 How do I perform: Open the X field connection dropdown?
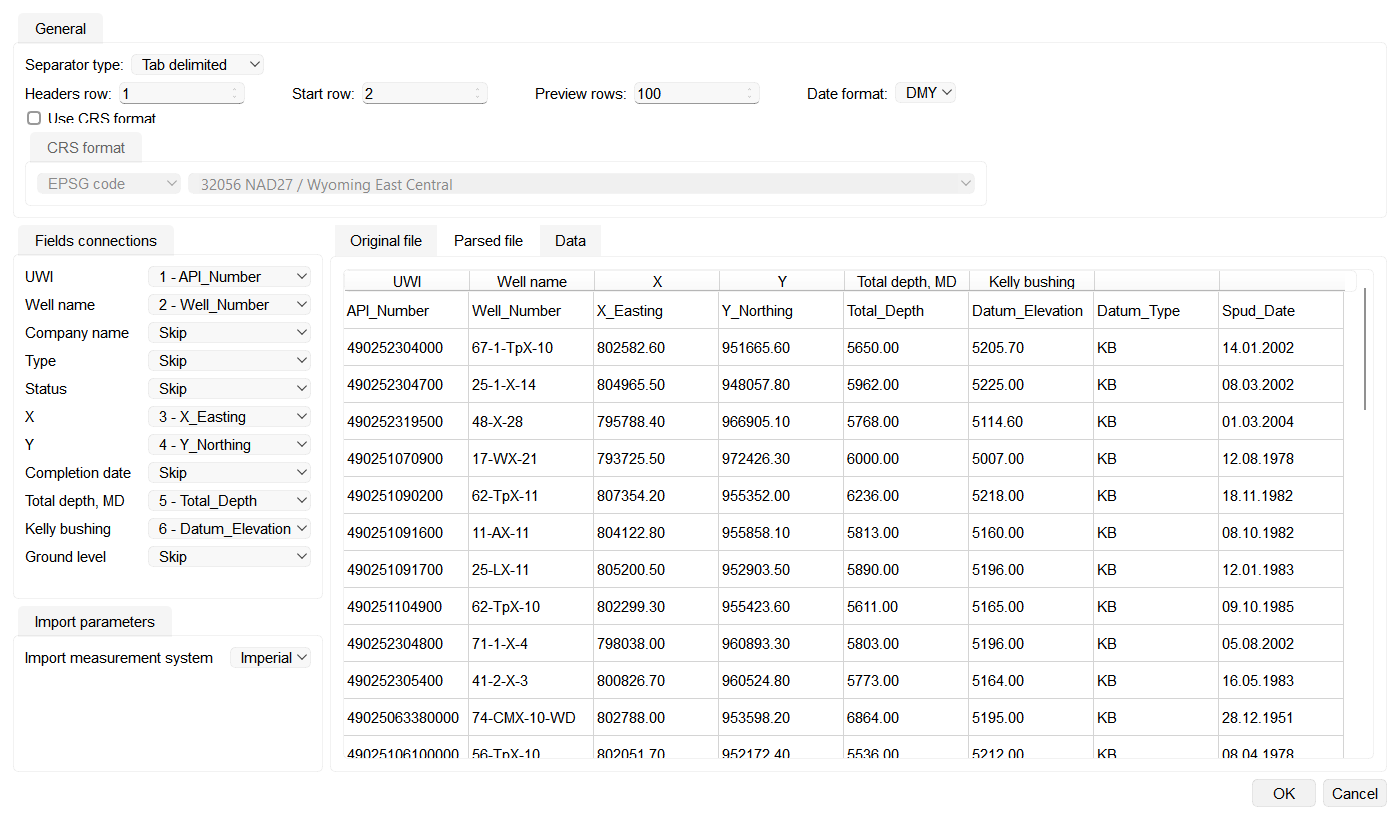(229, 416)
